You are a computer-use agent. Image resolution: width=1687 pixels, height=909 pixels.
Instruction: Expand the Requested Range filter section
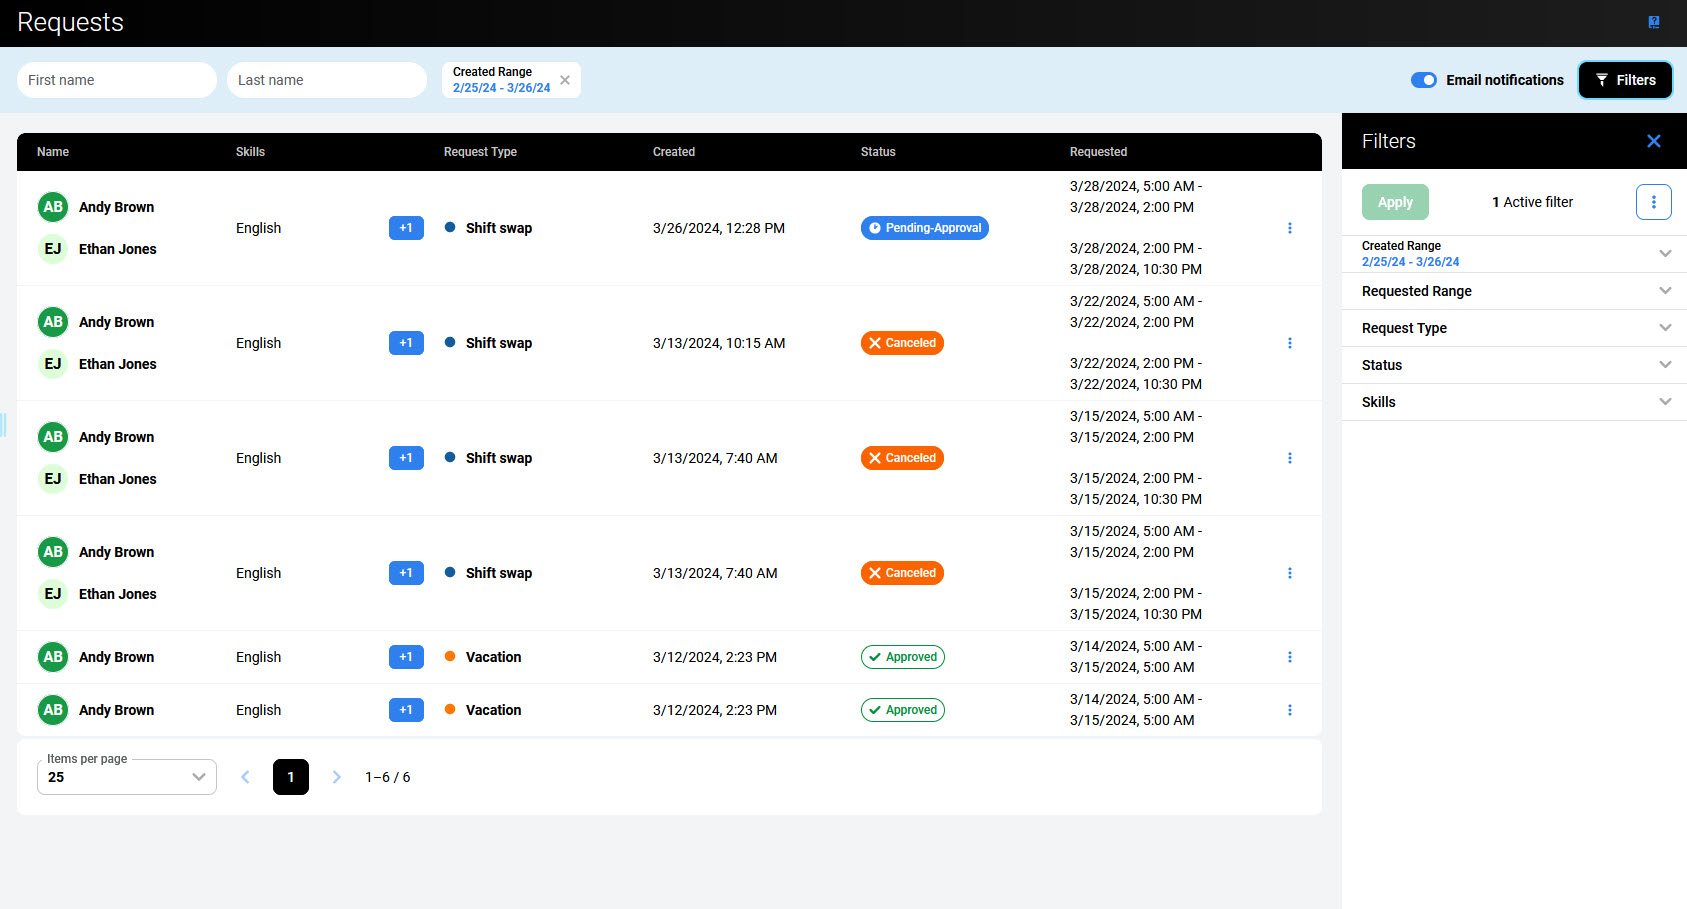(1514, 291)
